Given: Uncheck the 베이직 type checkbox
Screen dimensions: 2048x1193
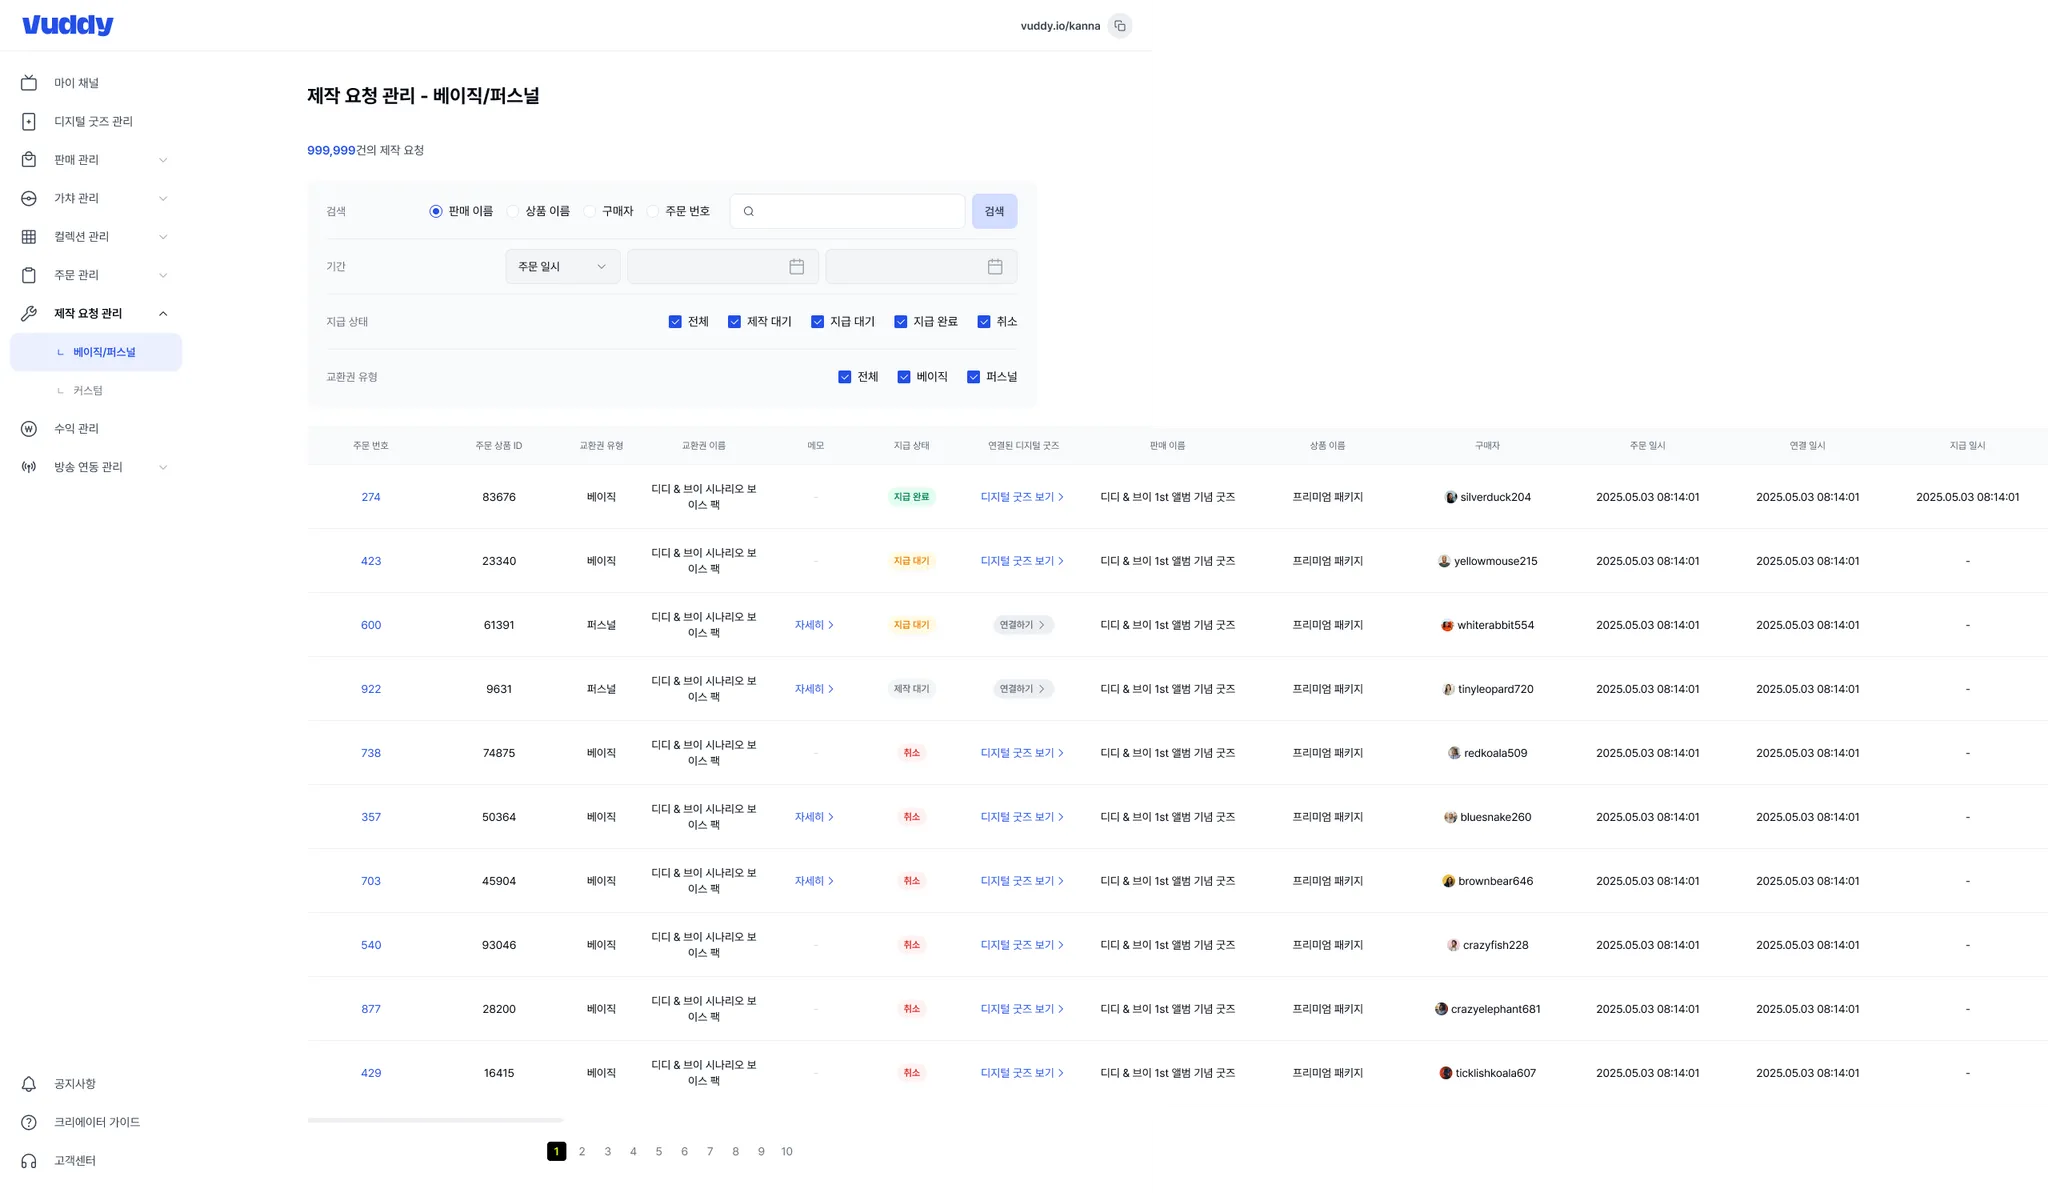Looking at the screenshot, I should (904, 377).
